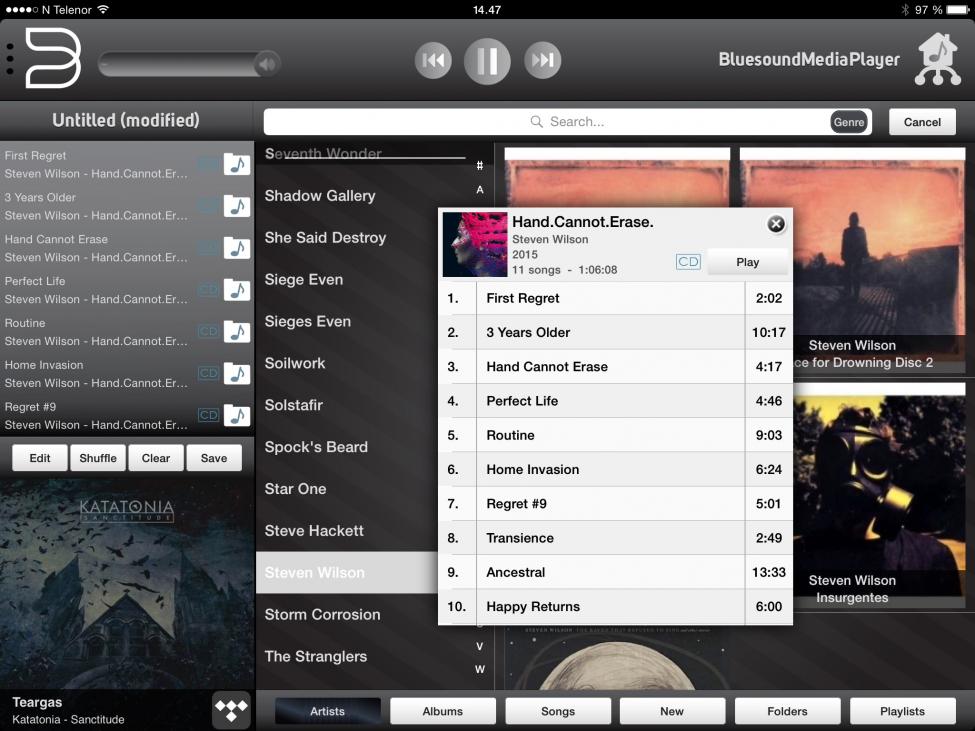Open the Steven Wilson Insurgentes album cover
The height and width of the screenshot is (731, 975).
(879, 497)
